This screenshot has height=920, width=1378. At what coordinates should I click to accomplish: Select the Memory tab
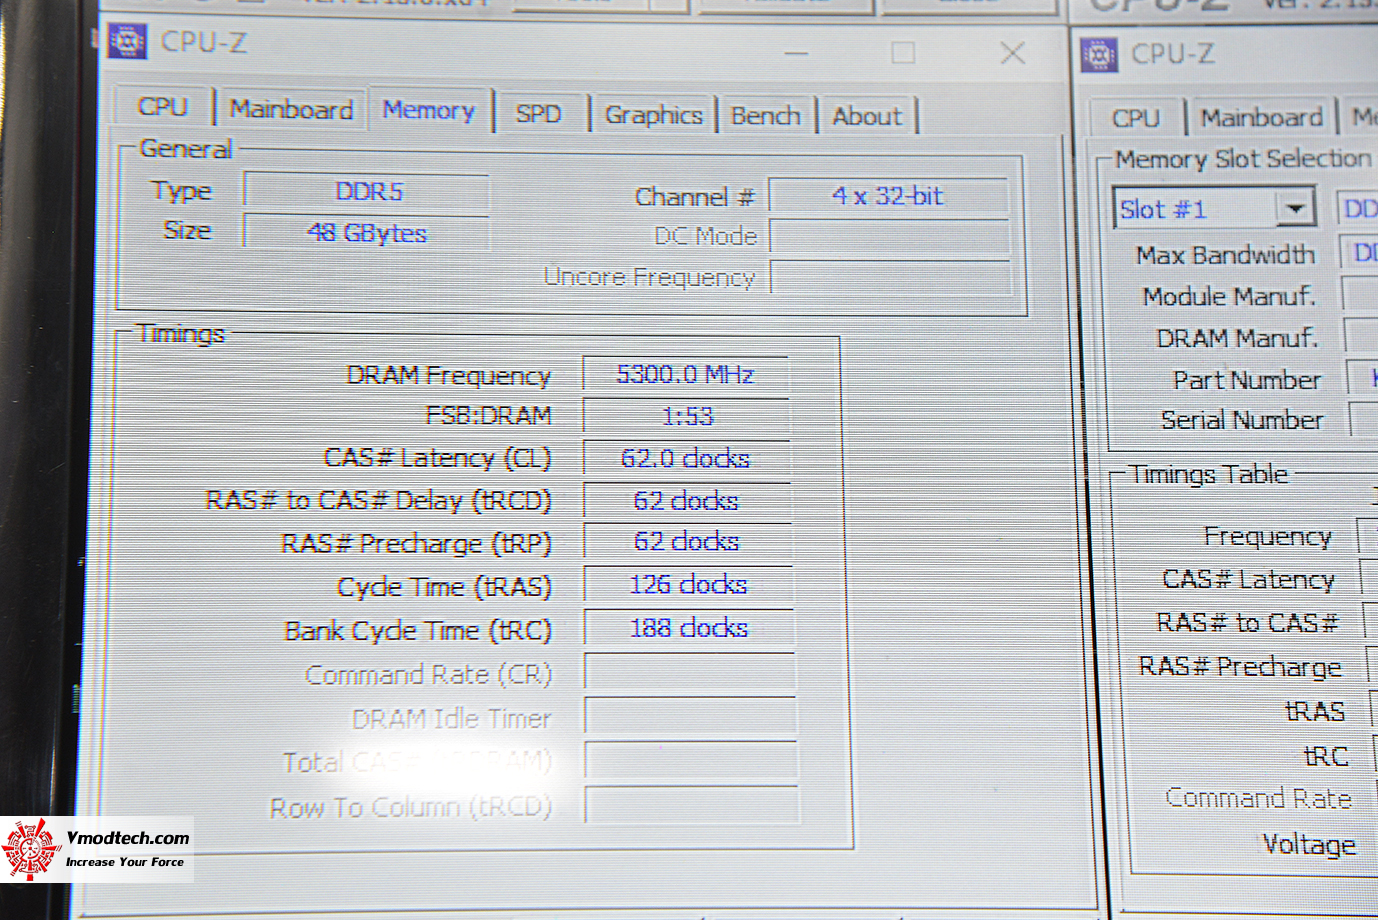pos(429,110)
